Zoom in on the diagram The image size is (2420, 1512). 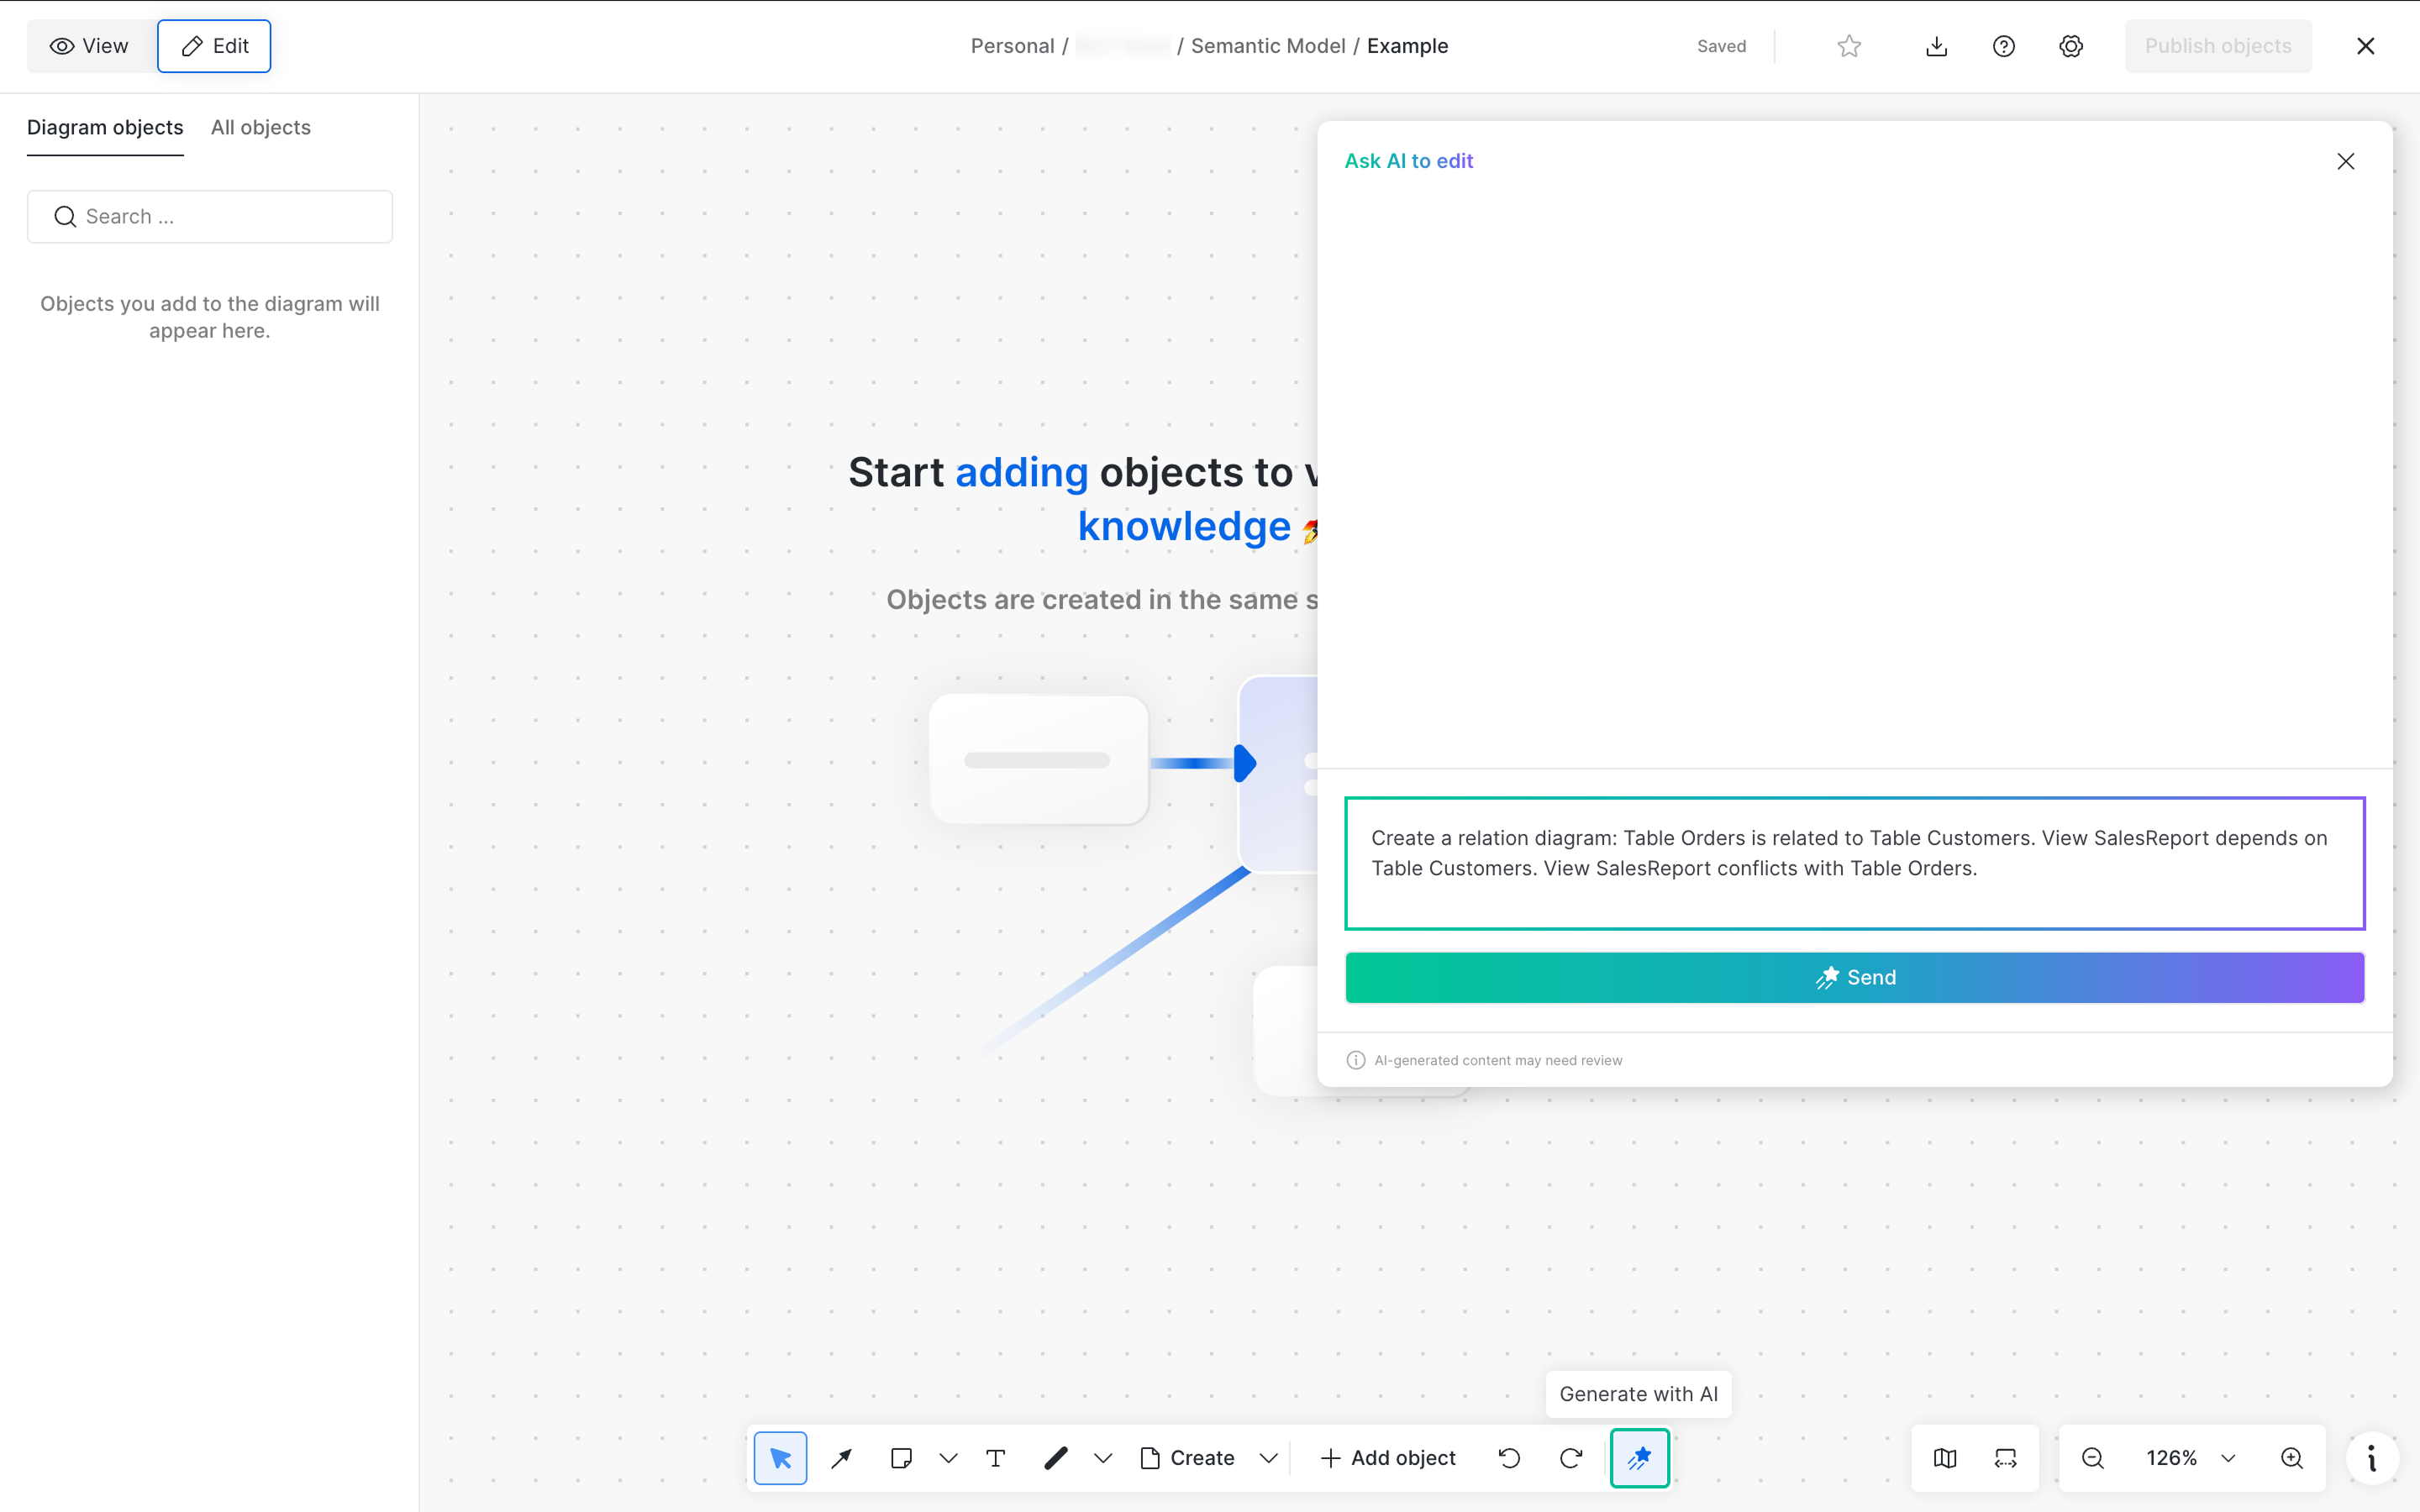pos(2292,1458)
